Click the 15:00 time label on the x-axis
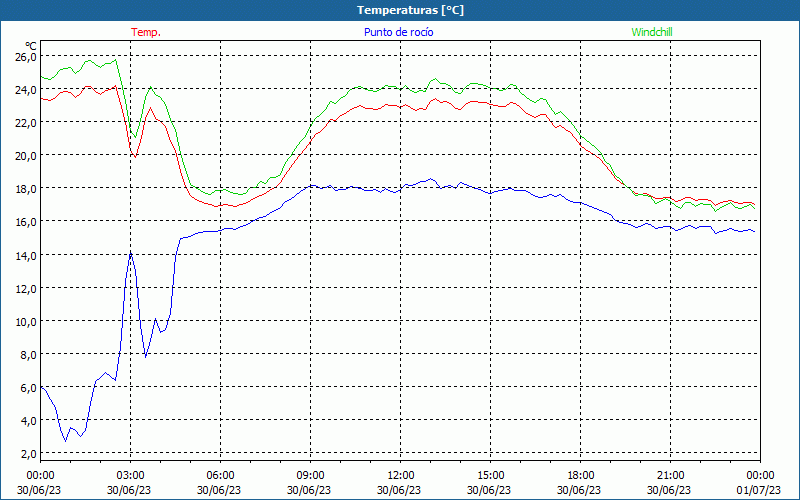The width and height of the screenshot is (800, 500). click(x=490, y=476)
